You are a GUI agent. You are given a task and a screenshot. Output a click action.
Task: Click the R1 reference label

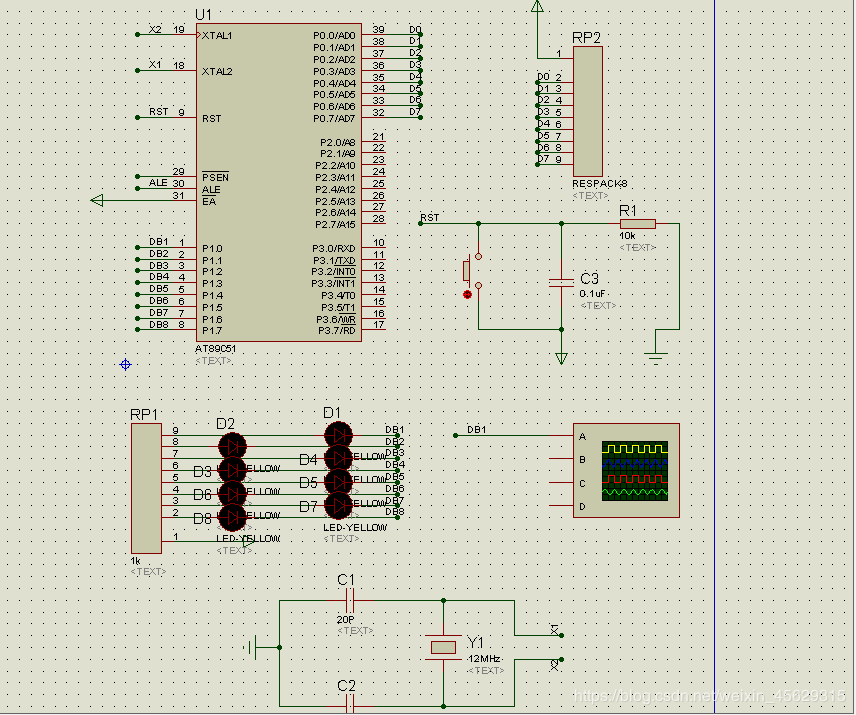pos(628,211)
